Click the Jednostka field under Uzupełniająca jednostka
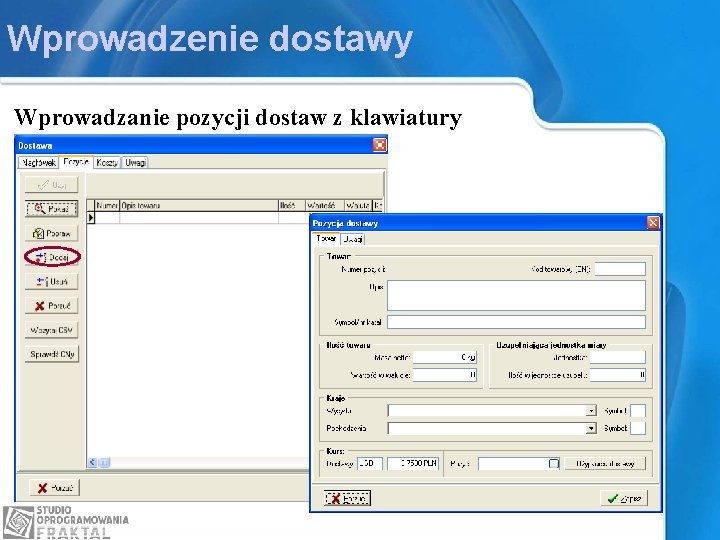This screenshot has height=540, width=720. 618,357
